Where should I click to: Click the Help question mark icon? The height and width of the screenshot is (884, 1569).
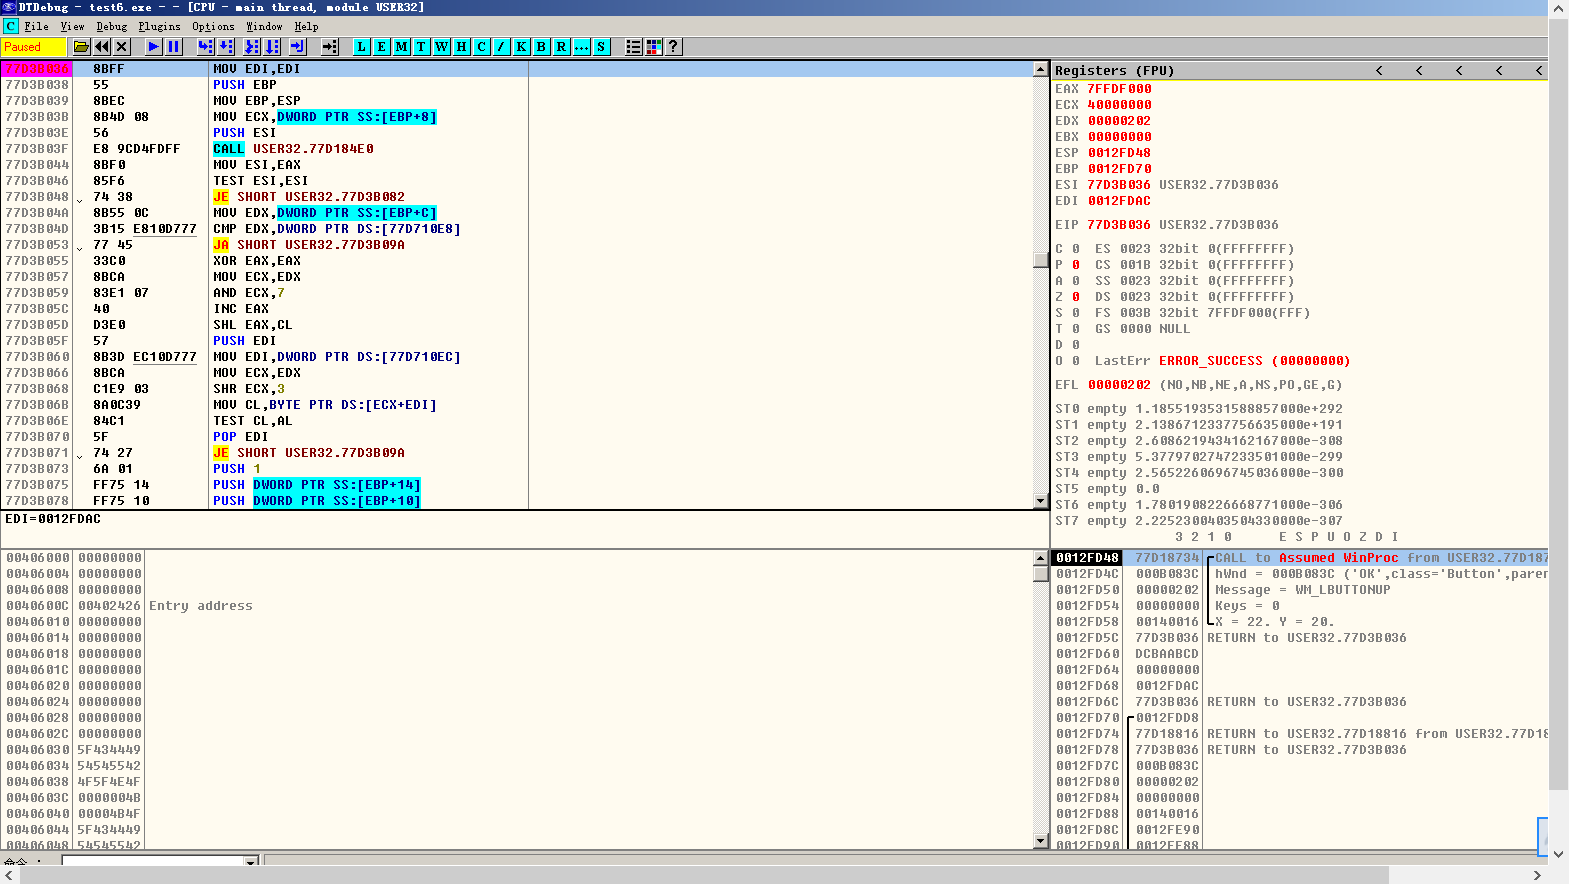point(673,47)
